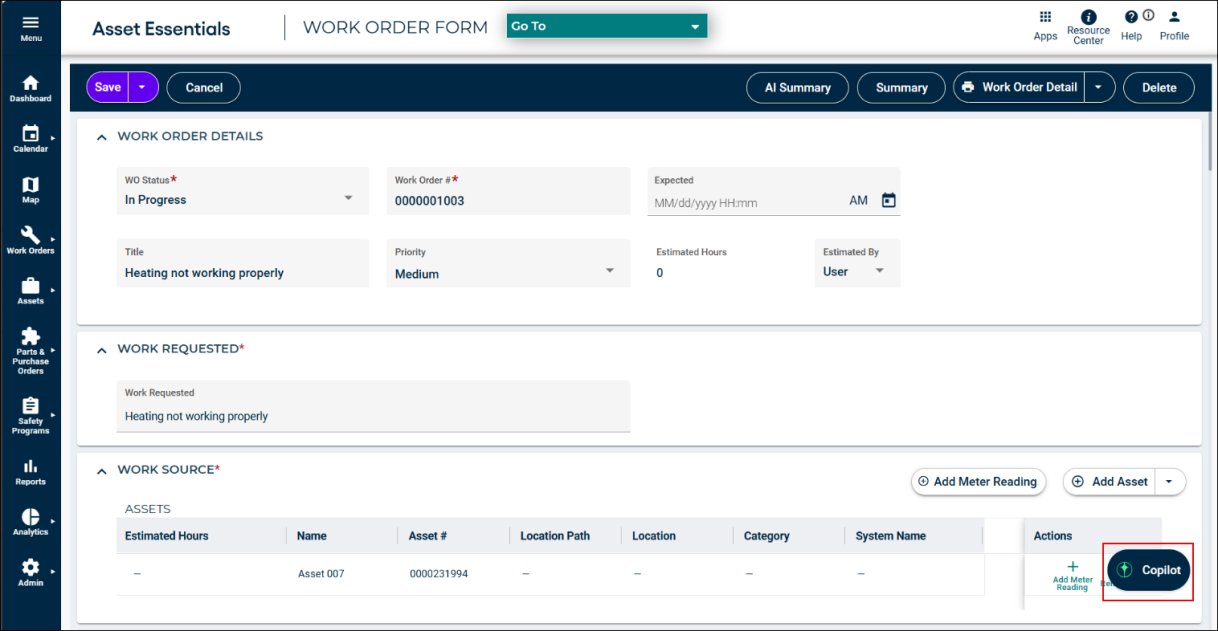Image resolution: width=1218 pixels, height=631 pixels.
Task: Click Add Meter Reading button
Action: 978,481
